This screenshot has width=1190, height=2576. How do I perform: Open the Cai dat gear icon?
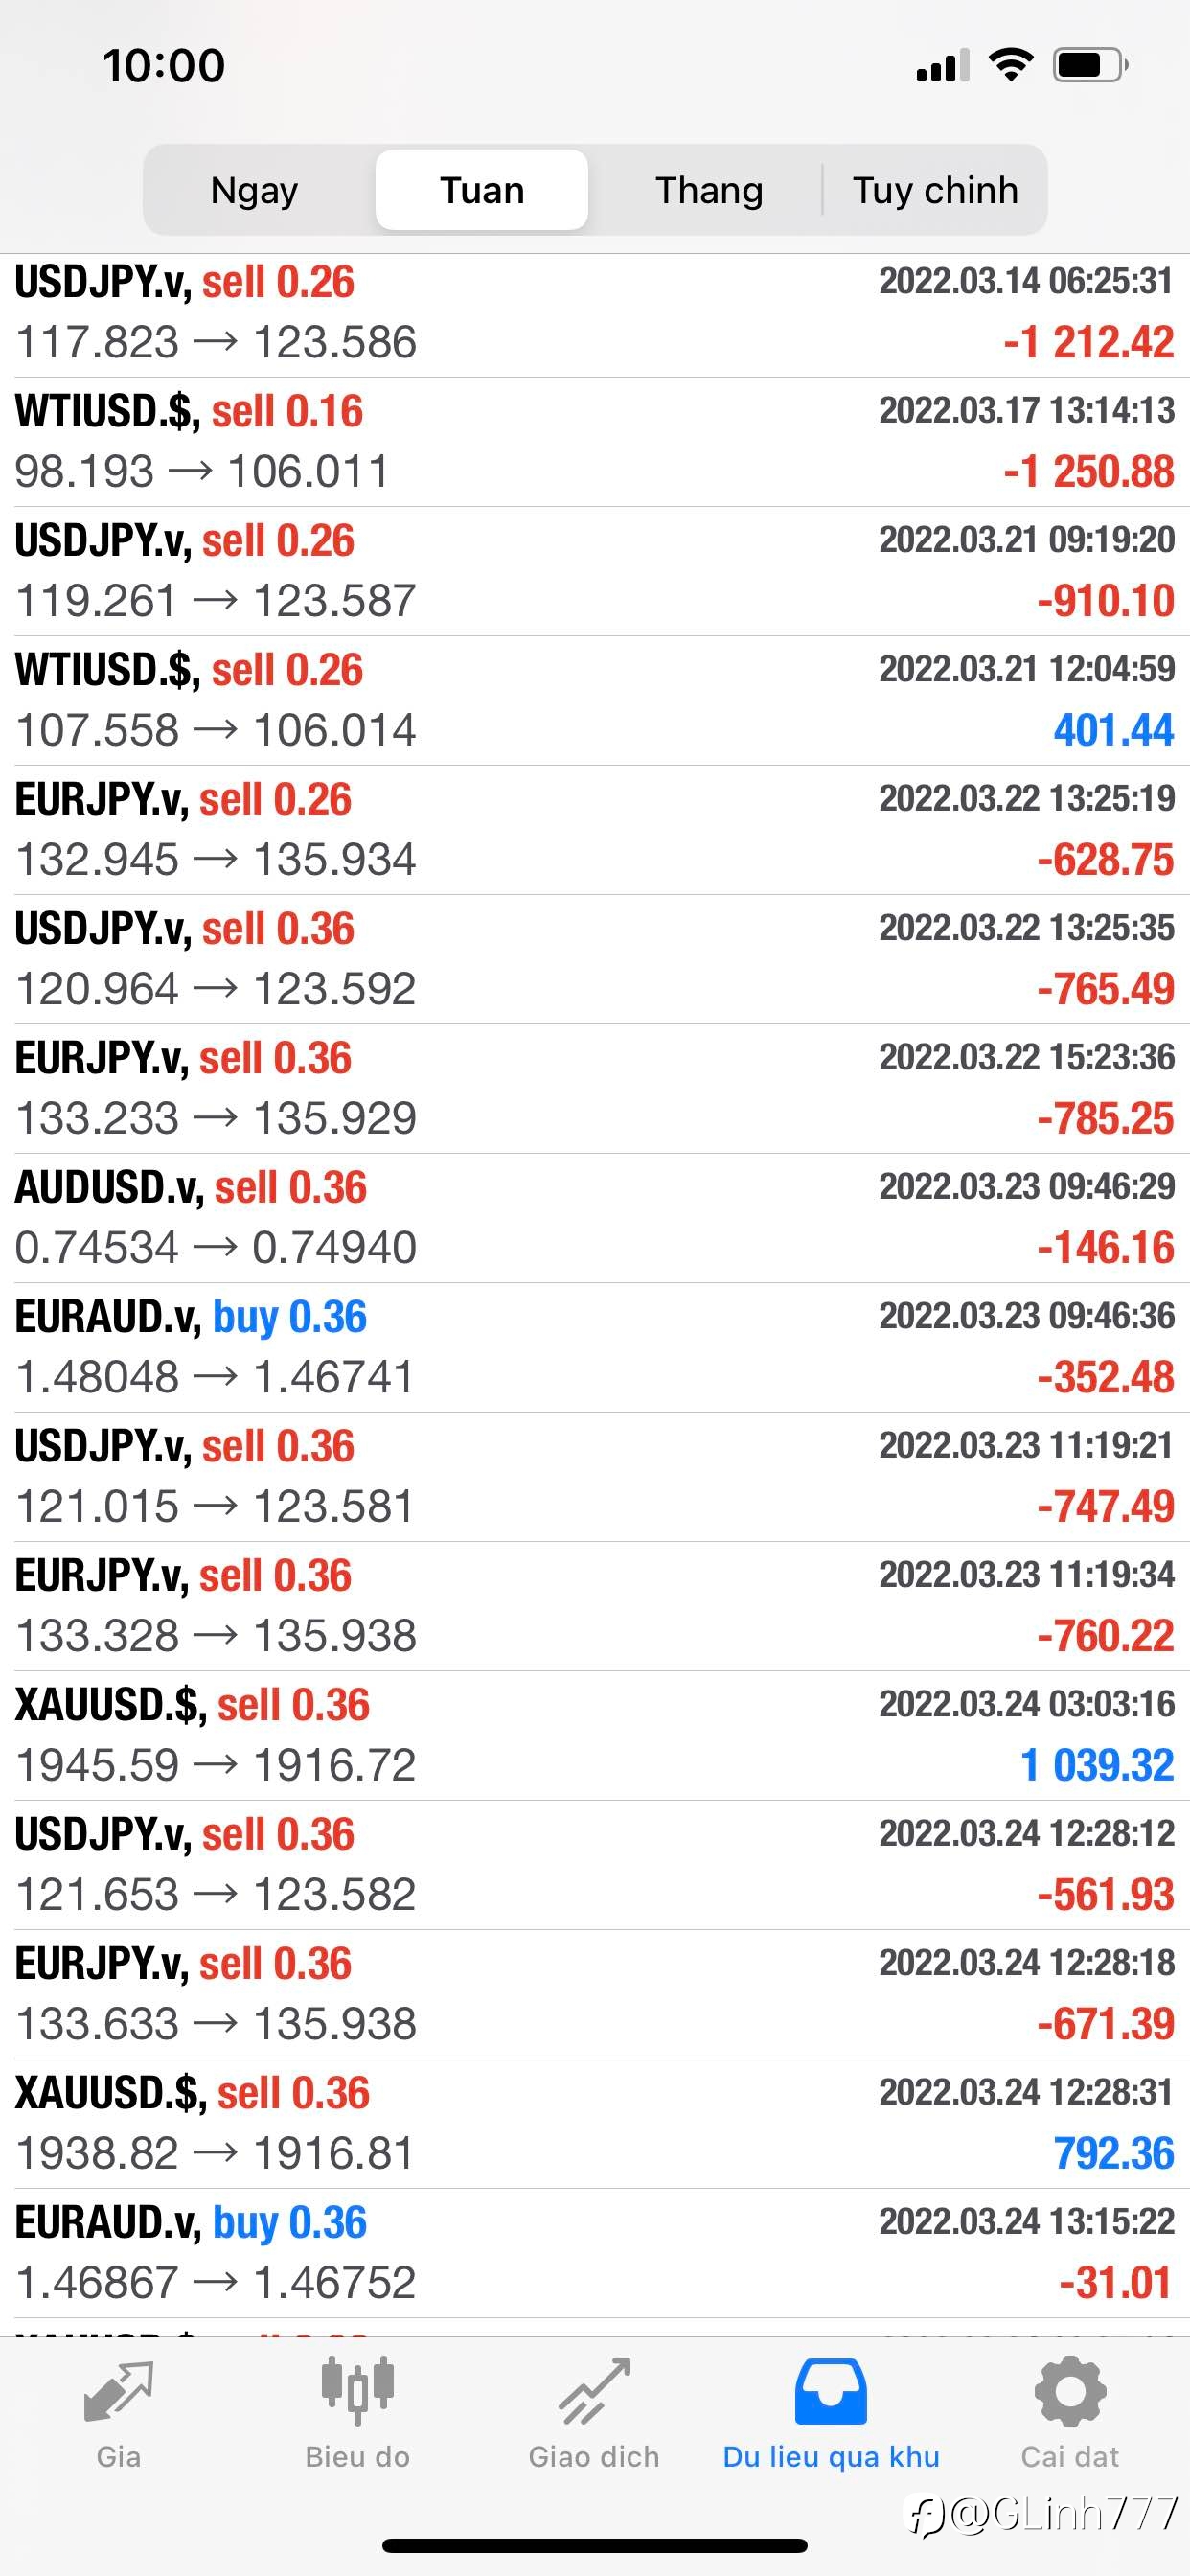coord(1070,2391)
